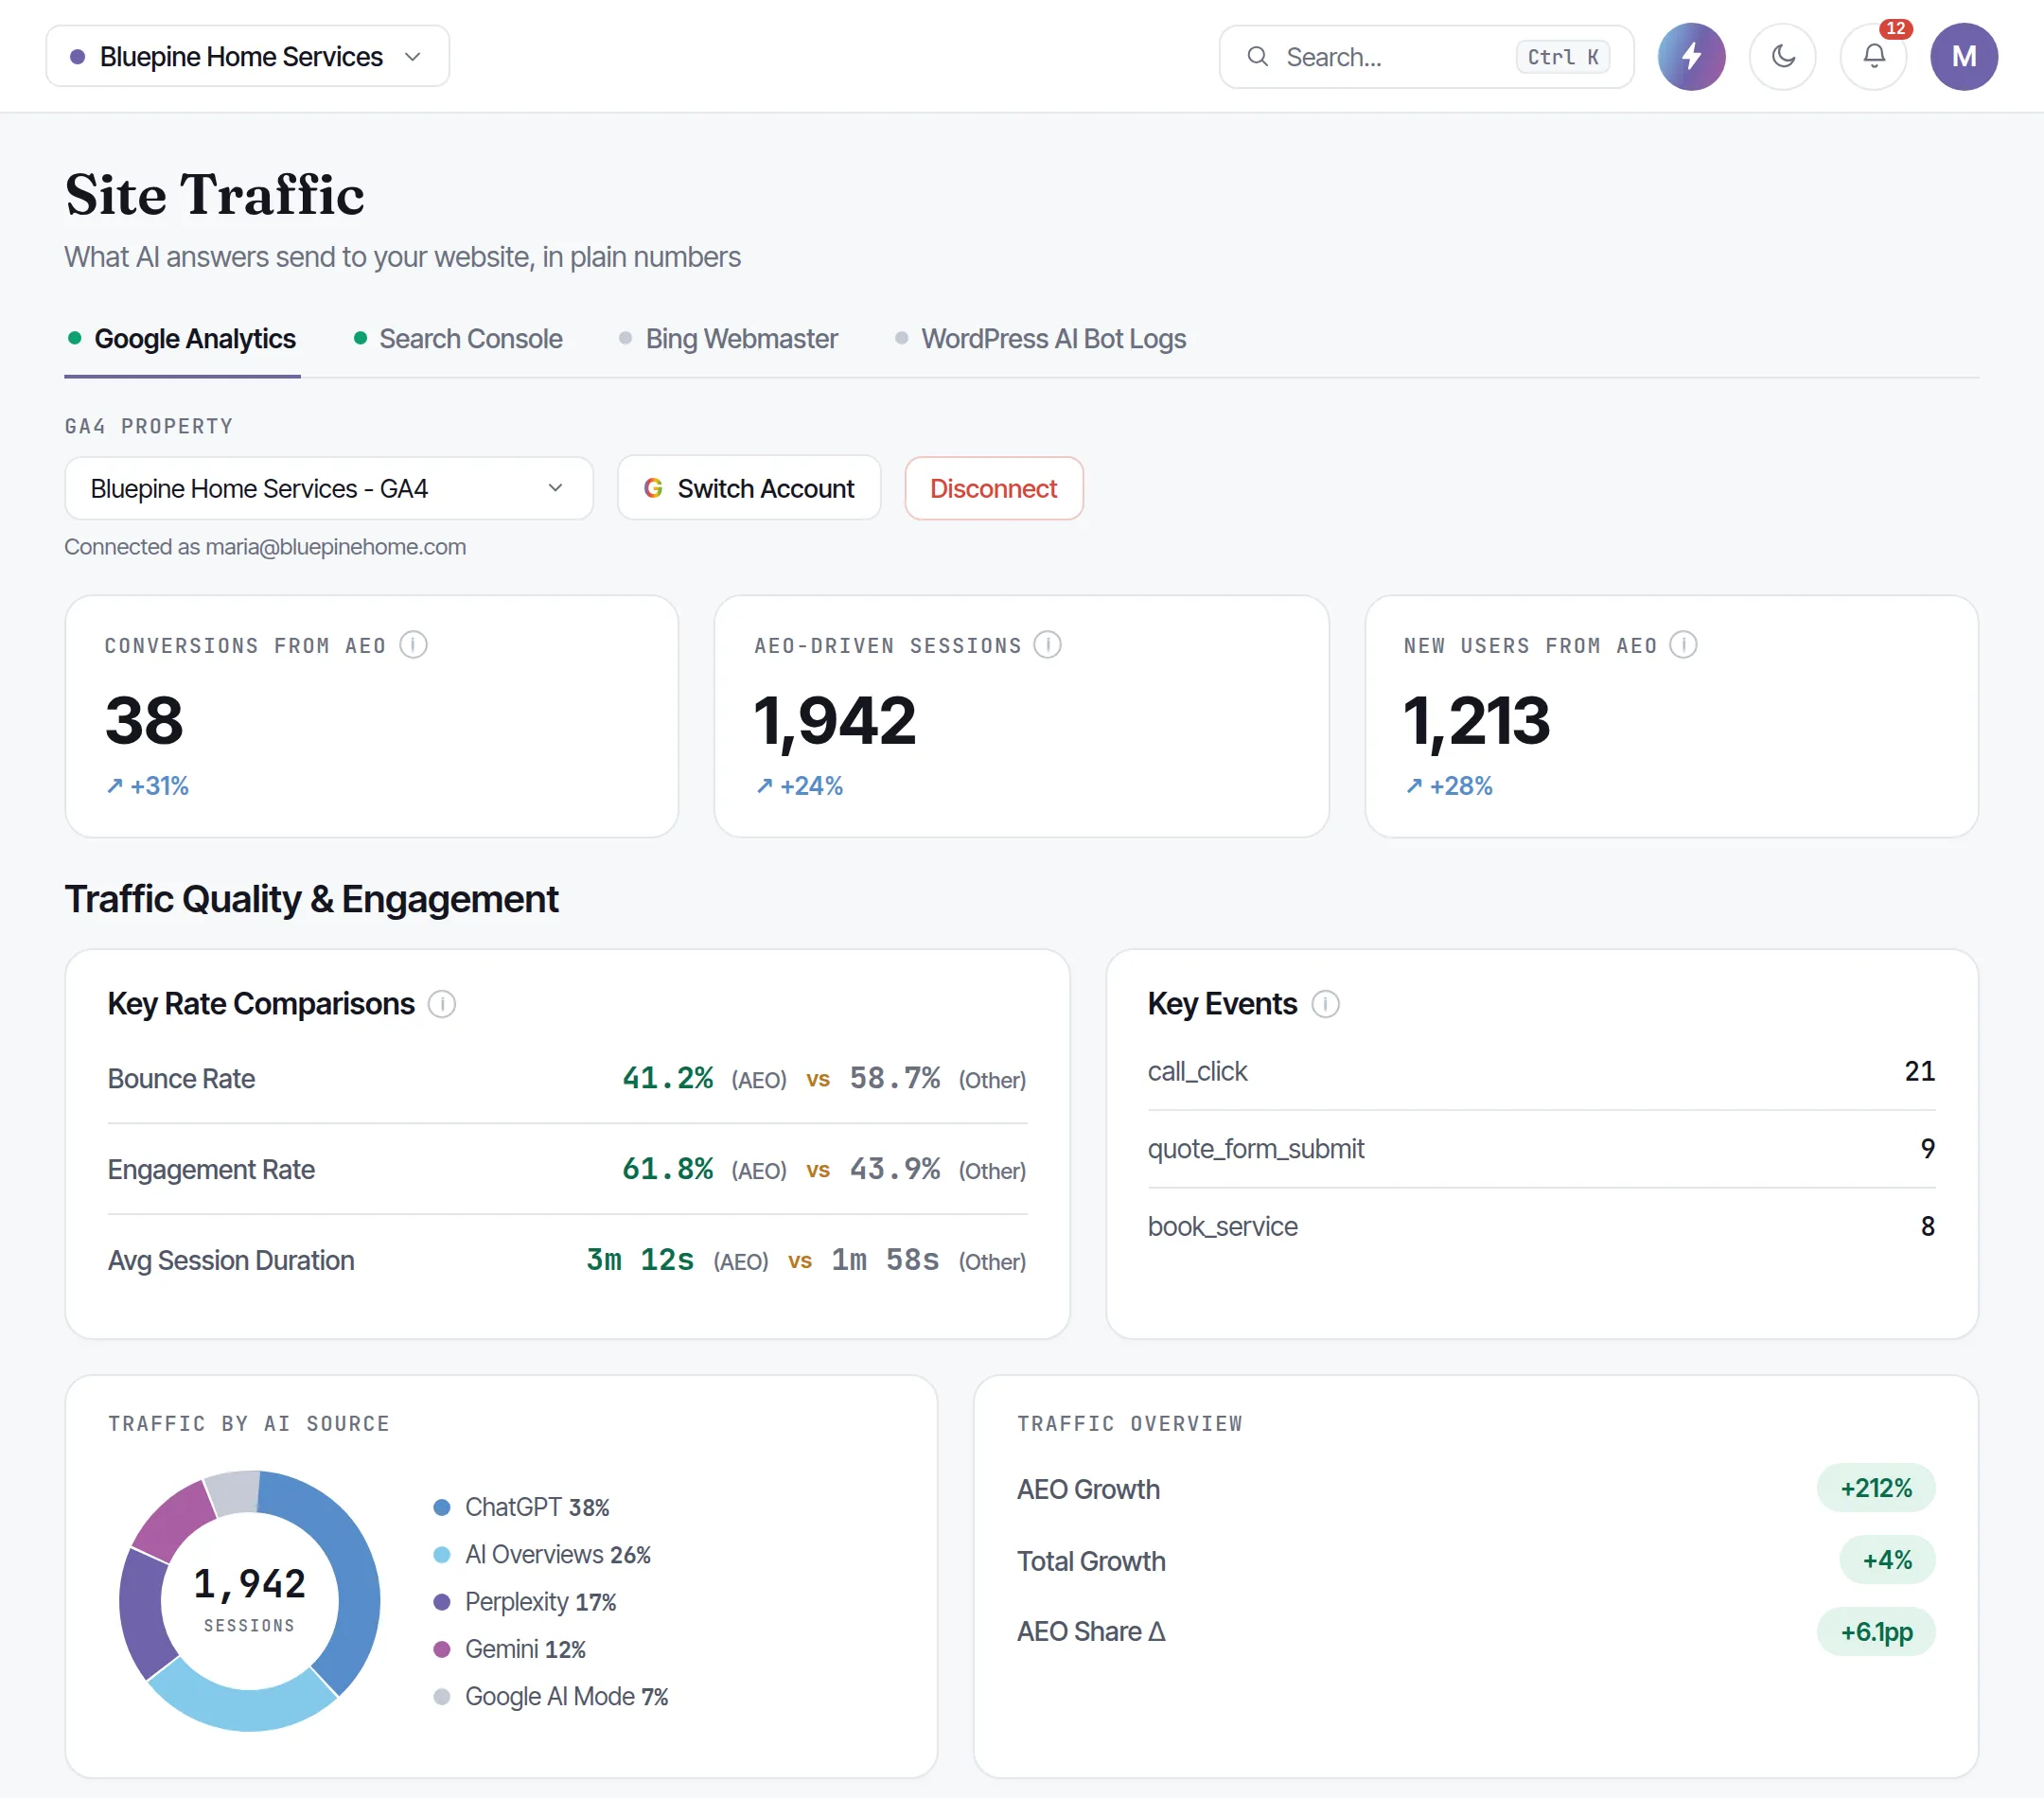Viewport: 2044px width, 1798px height.
Task: Open the WordPress AI Bot Logs tab
Action: (1040, 339)
